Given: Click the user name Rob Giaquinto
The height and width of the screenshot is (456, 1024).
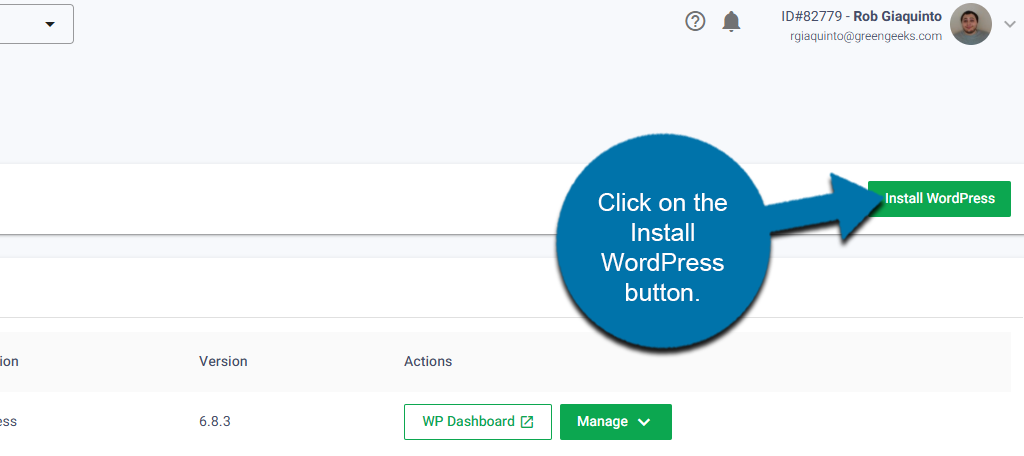Looking at the screenshot, I should click(897, 16).
